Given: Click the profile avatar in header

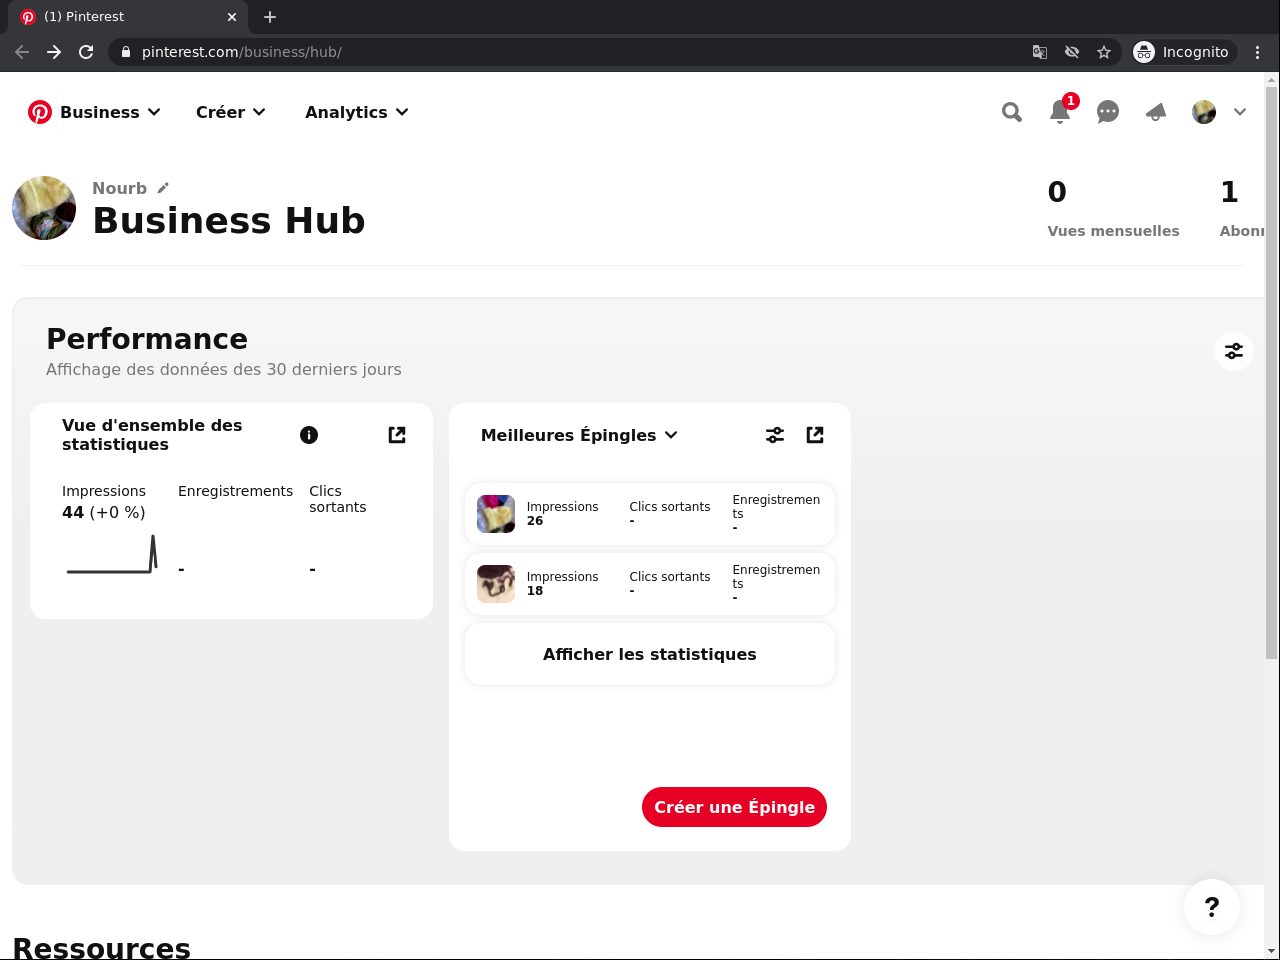Looking at the screenshot, I should point(1204,112).
